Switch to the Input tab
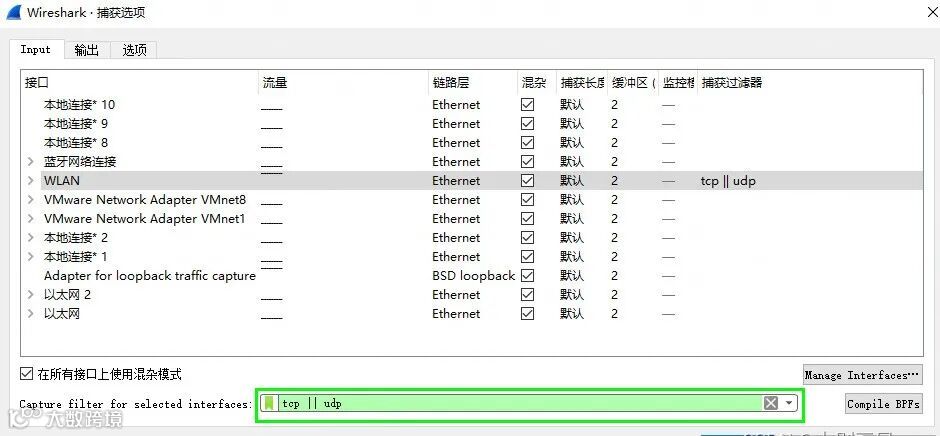 pyautogui.click(x=35, y=49)
